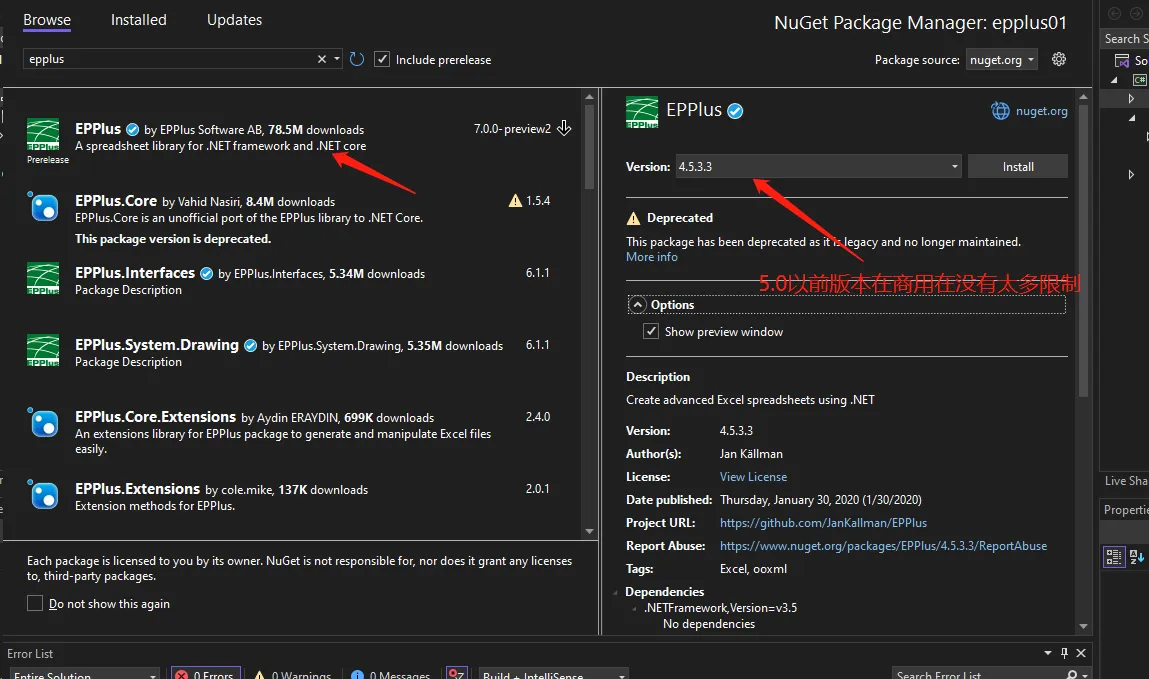1149x679 pixels.
Task: Open the Live Share tab
Action: (x=1126, y=481)
